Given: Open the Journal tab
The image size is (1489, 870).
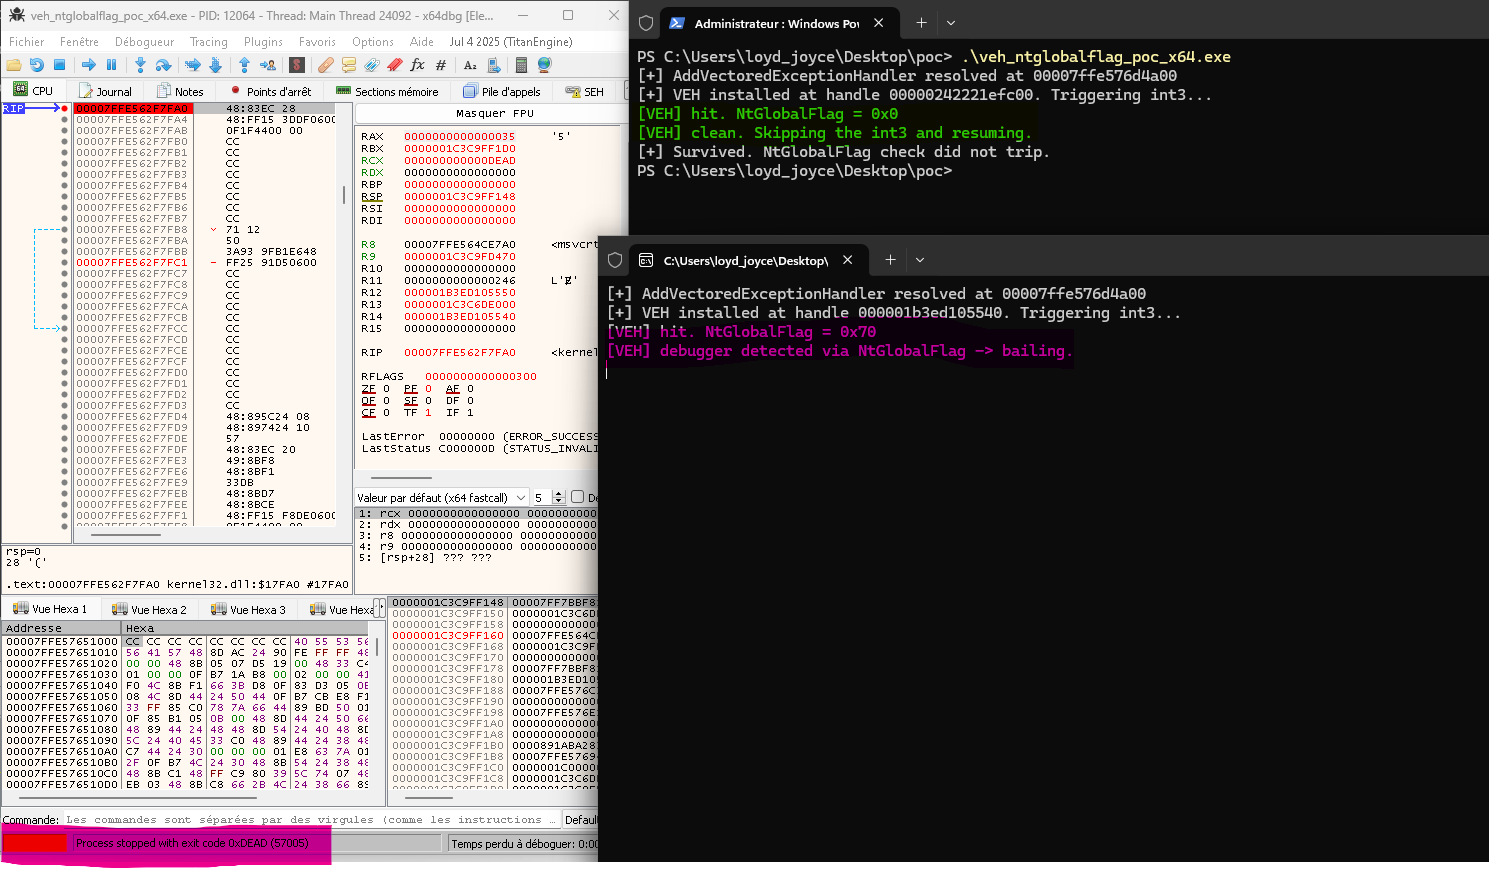Looking at the screenshot, I should [104, 91].
